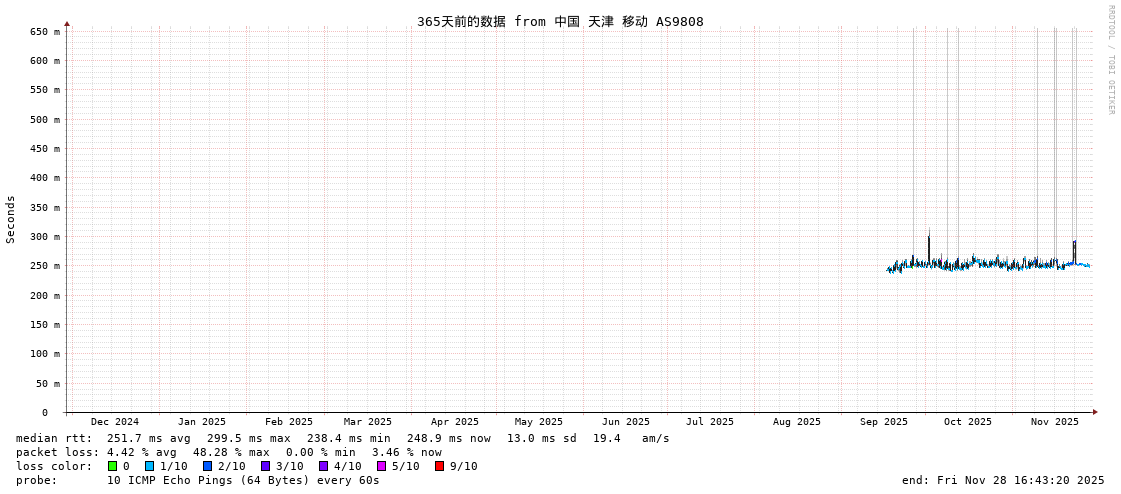The width and height of the screenshot is (1121, 494).
Task: Click the 250 m value on vertical axis
Action: click(45, 266)
